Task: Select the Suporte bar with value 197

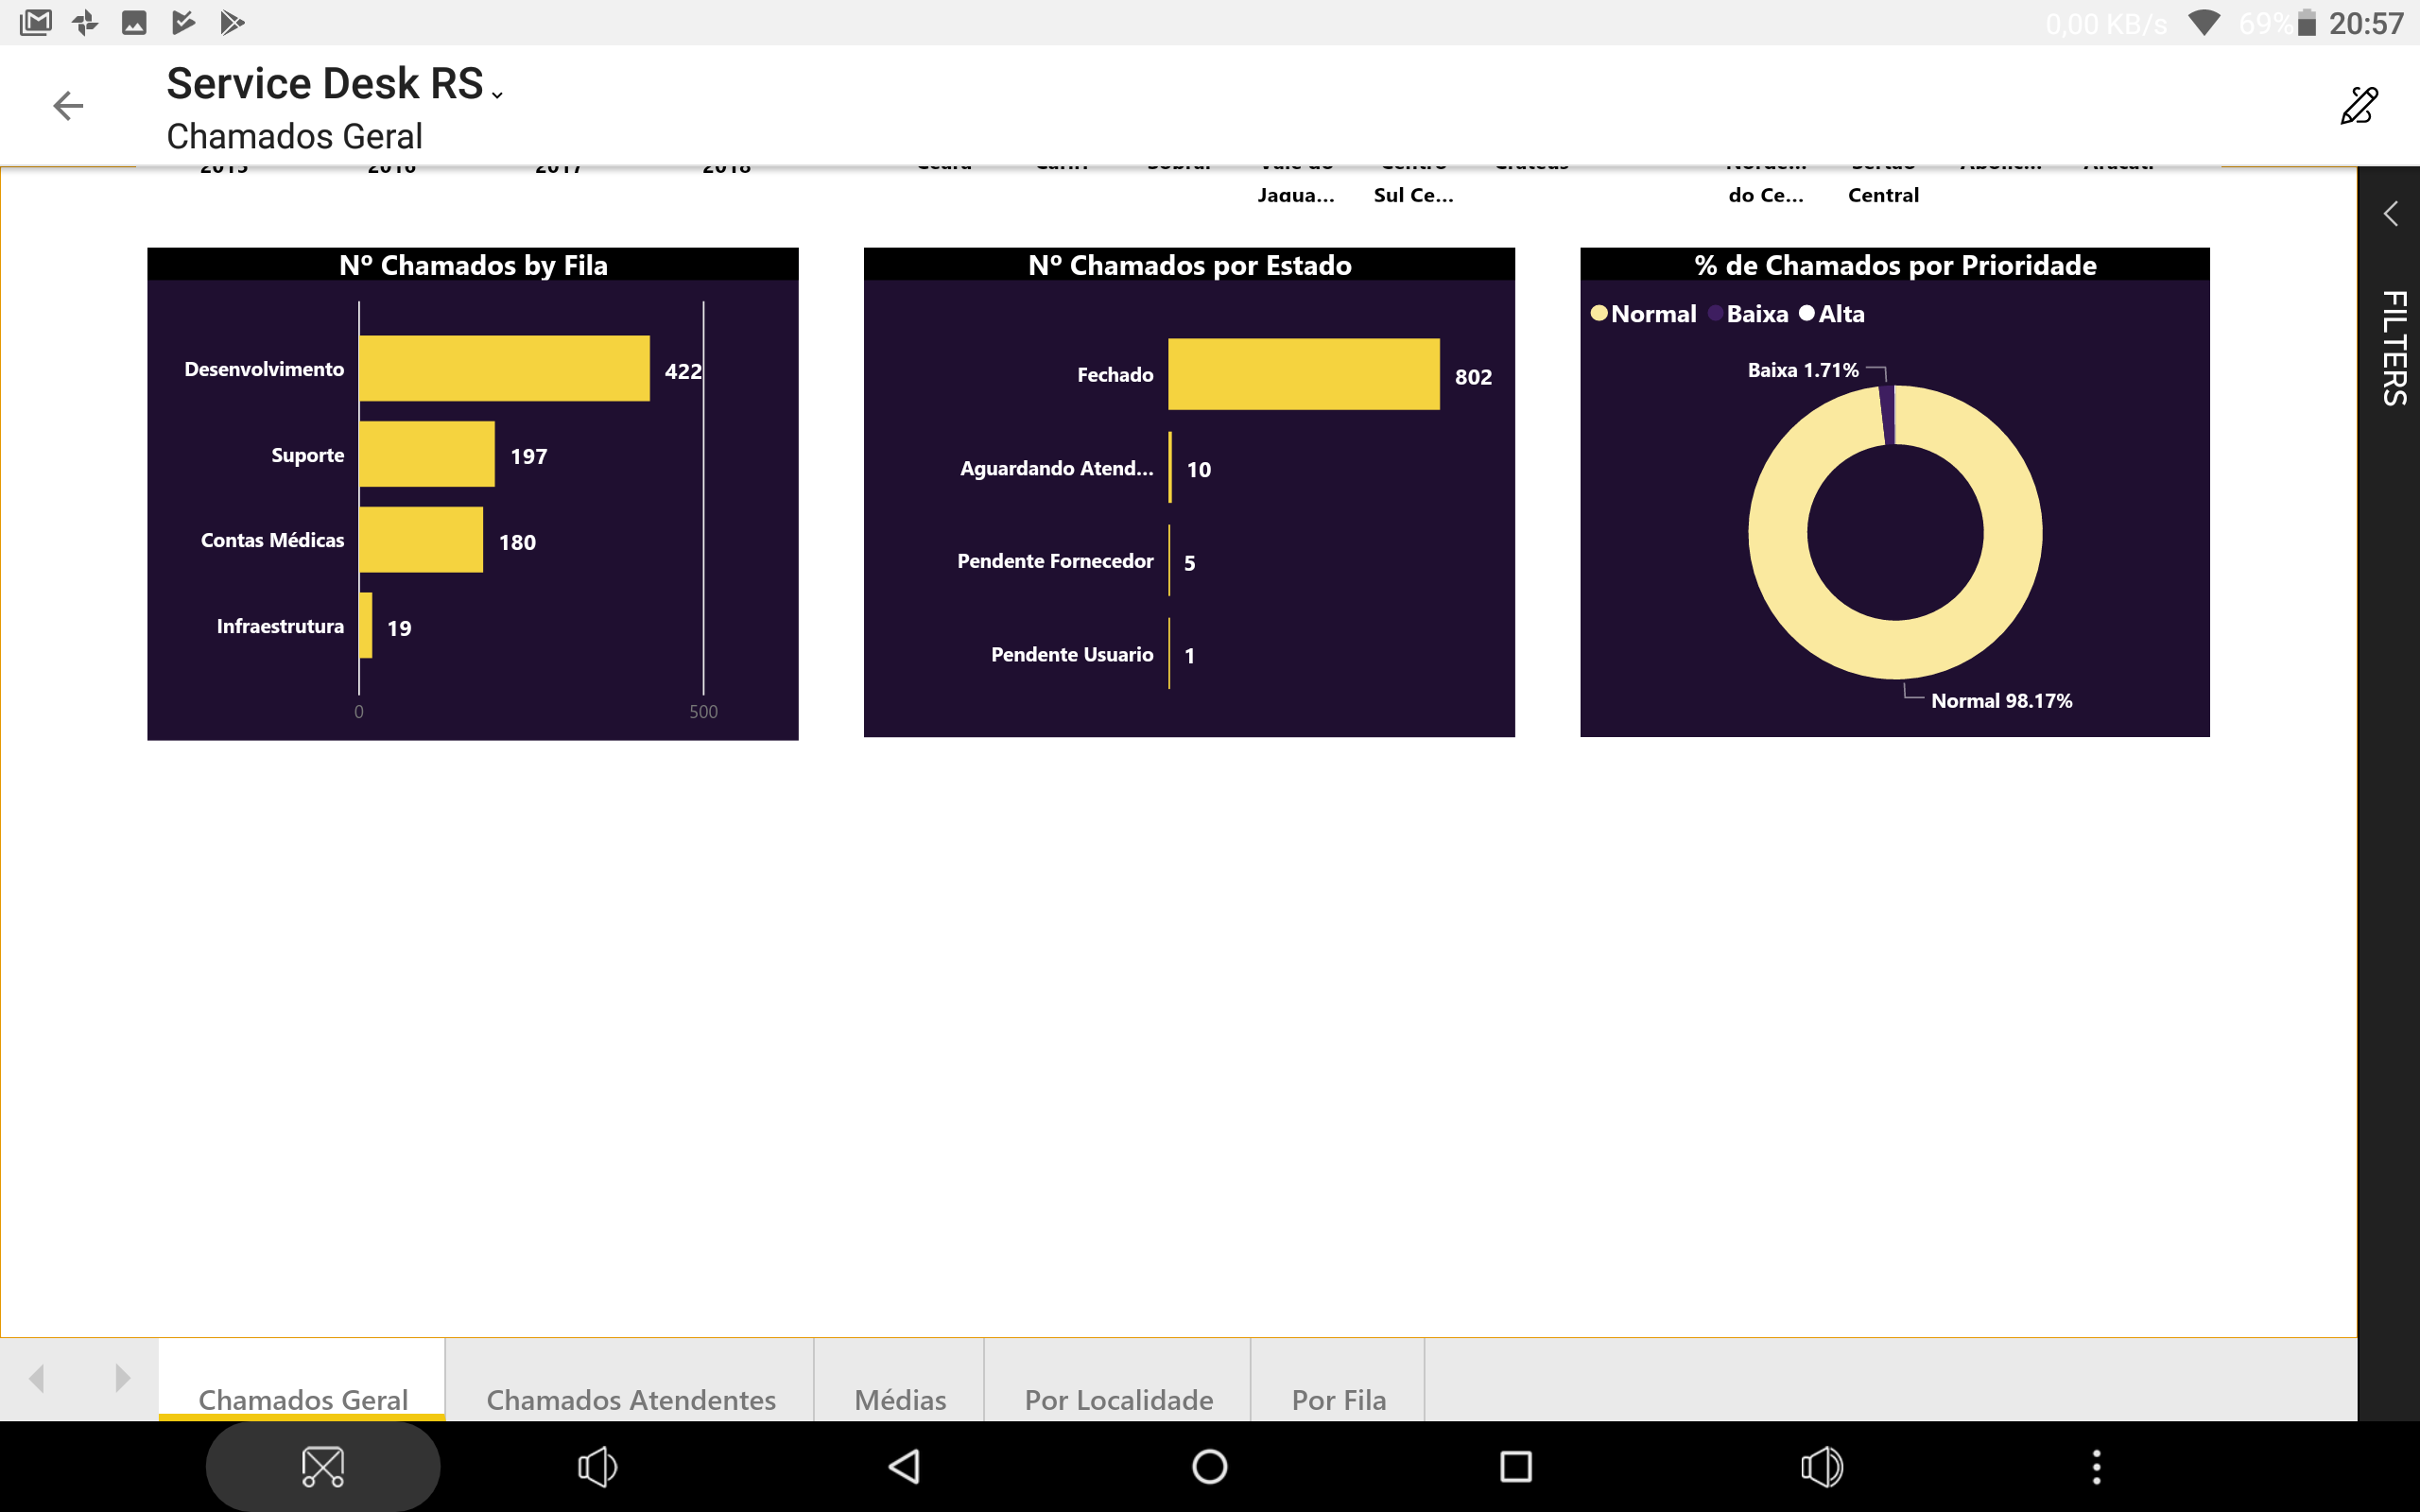Action: [x=427, y=454]
